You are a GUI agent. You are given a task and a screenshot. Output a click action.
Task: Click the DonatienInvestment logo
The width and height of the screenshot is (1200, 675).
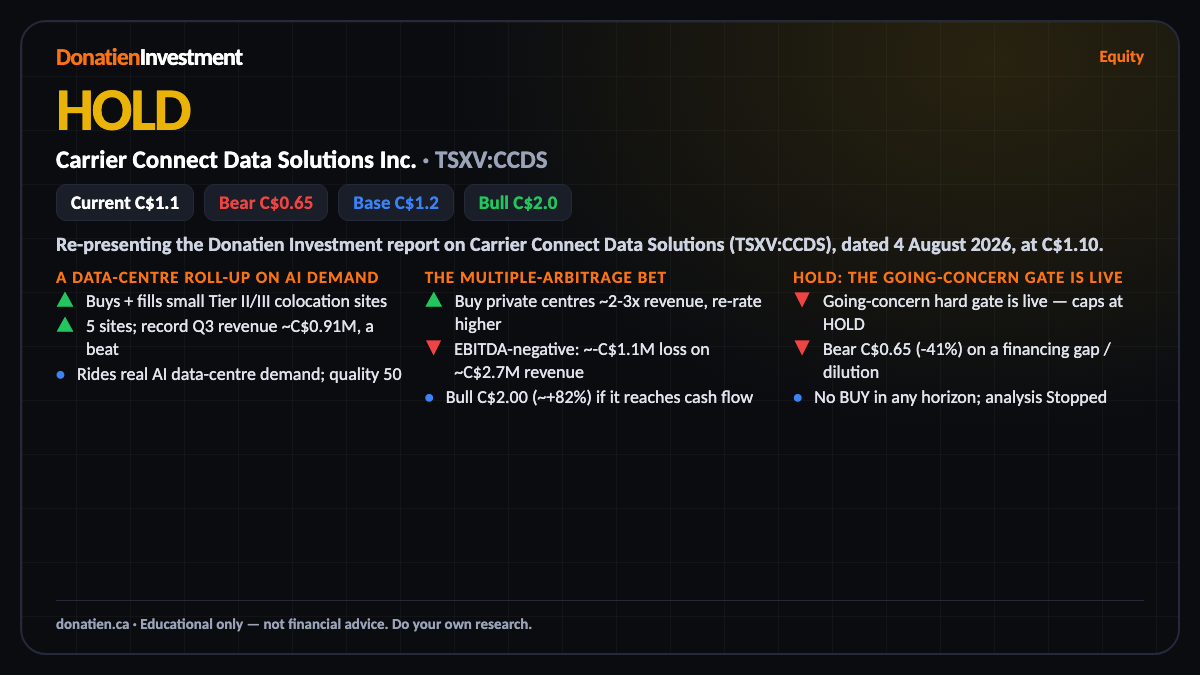click(149, 57)
